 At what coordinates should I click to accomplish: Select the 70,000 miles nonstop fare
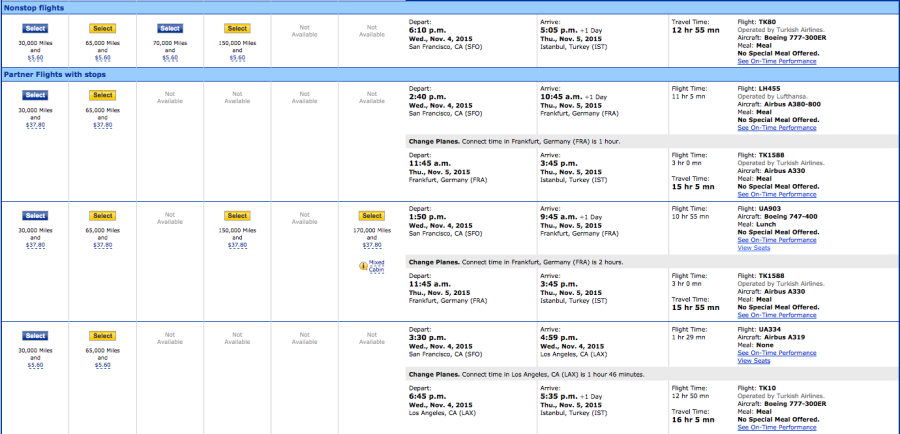(169, 29)
